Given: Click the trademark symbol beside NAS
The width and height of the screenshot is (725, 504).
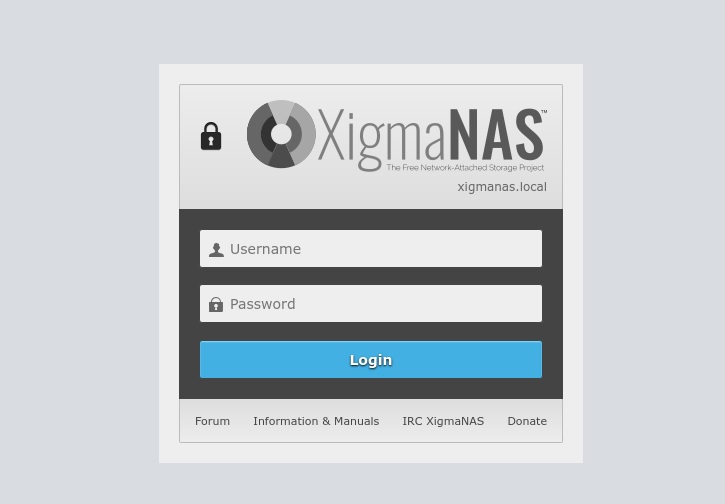Looking at the screenshot, I should pos(544,111).
